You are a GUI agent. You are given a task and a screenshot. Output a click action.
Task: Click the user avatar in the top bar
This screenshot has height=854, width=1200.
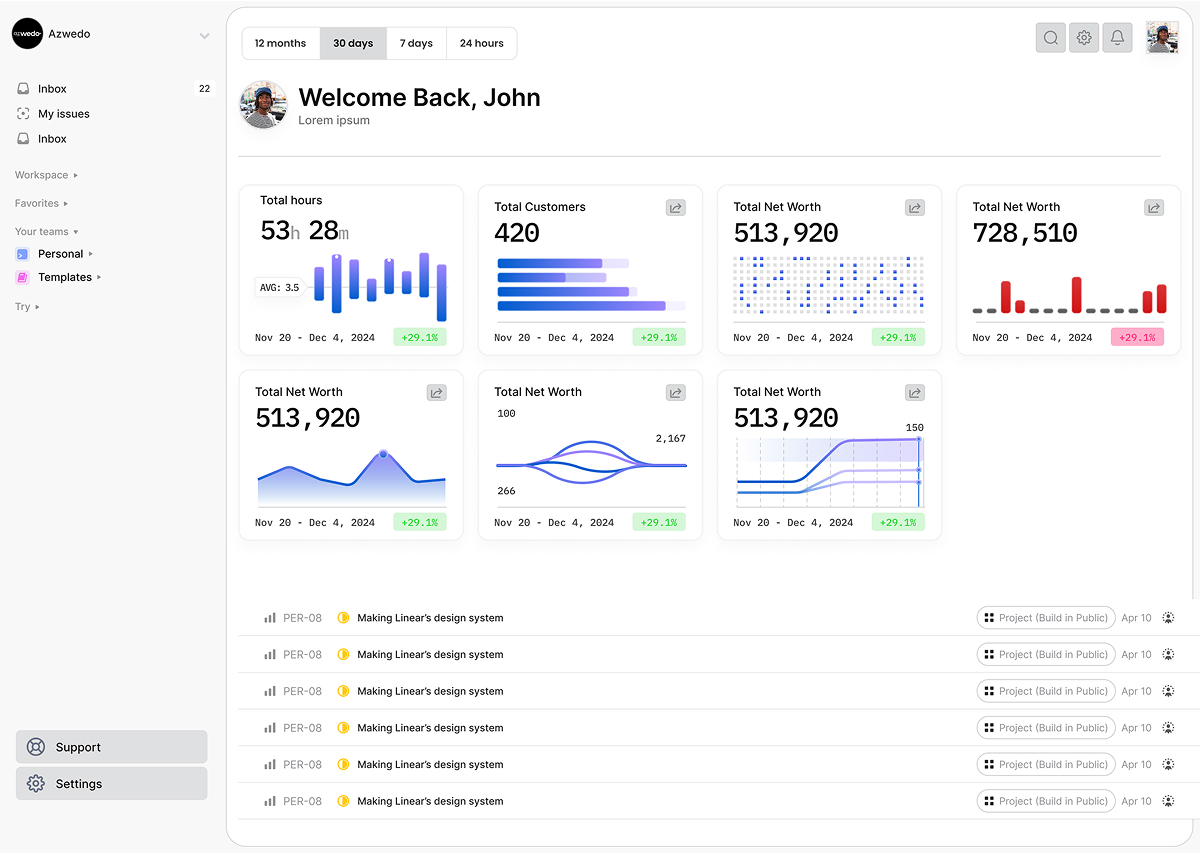point(1162,37)
